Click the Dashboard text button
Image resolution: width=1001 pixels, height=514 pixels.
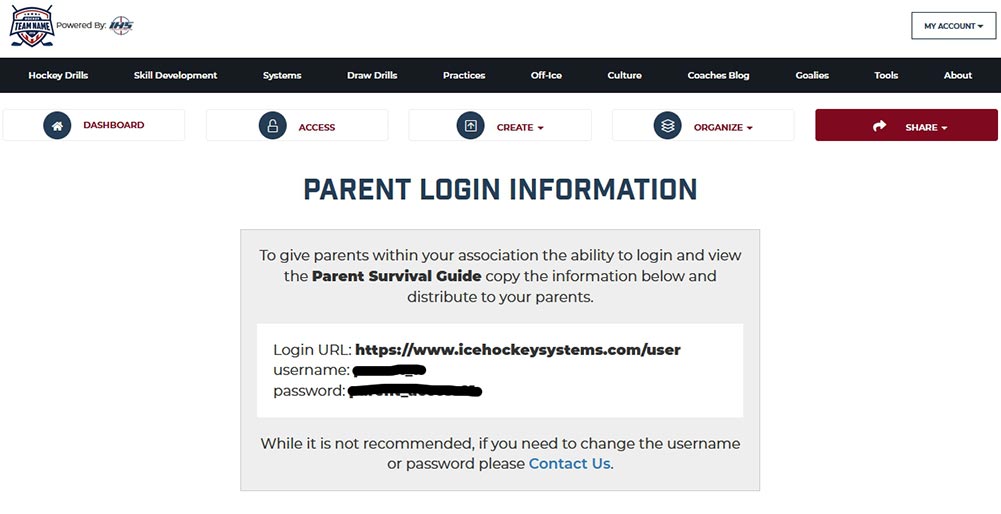(113, 126)
